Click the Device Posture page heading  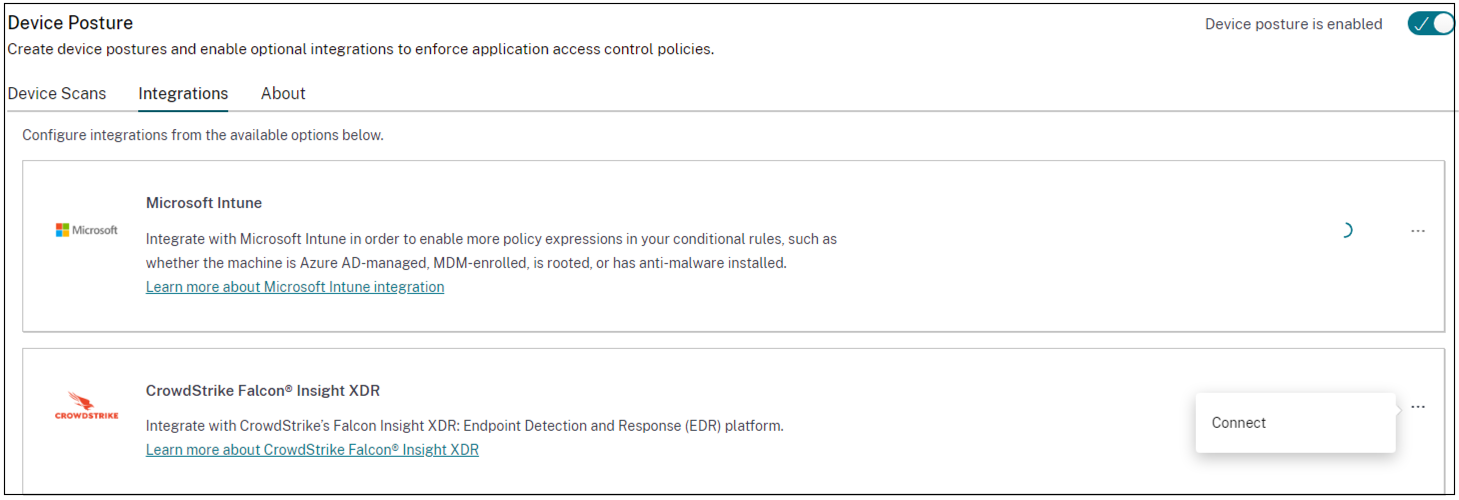70,22
